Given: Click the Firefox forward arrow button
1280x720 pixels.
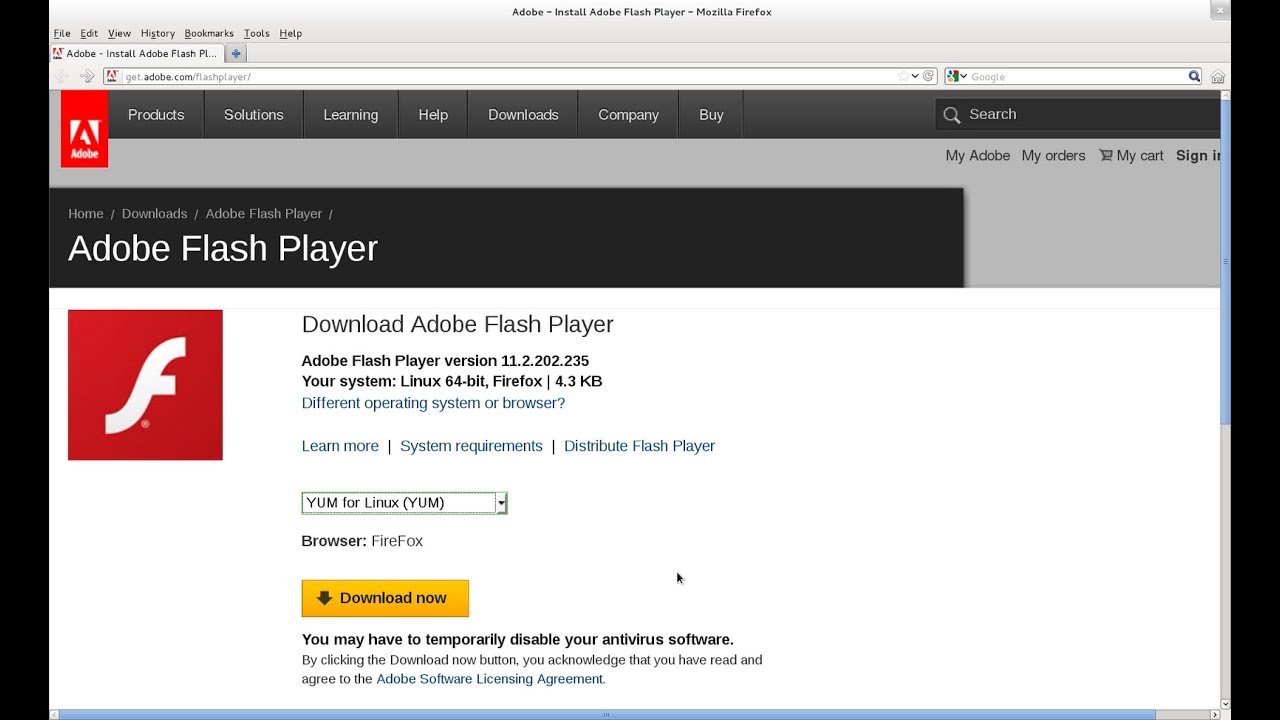Looking at the screenshot, I should tap(87, 76).
